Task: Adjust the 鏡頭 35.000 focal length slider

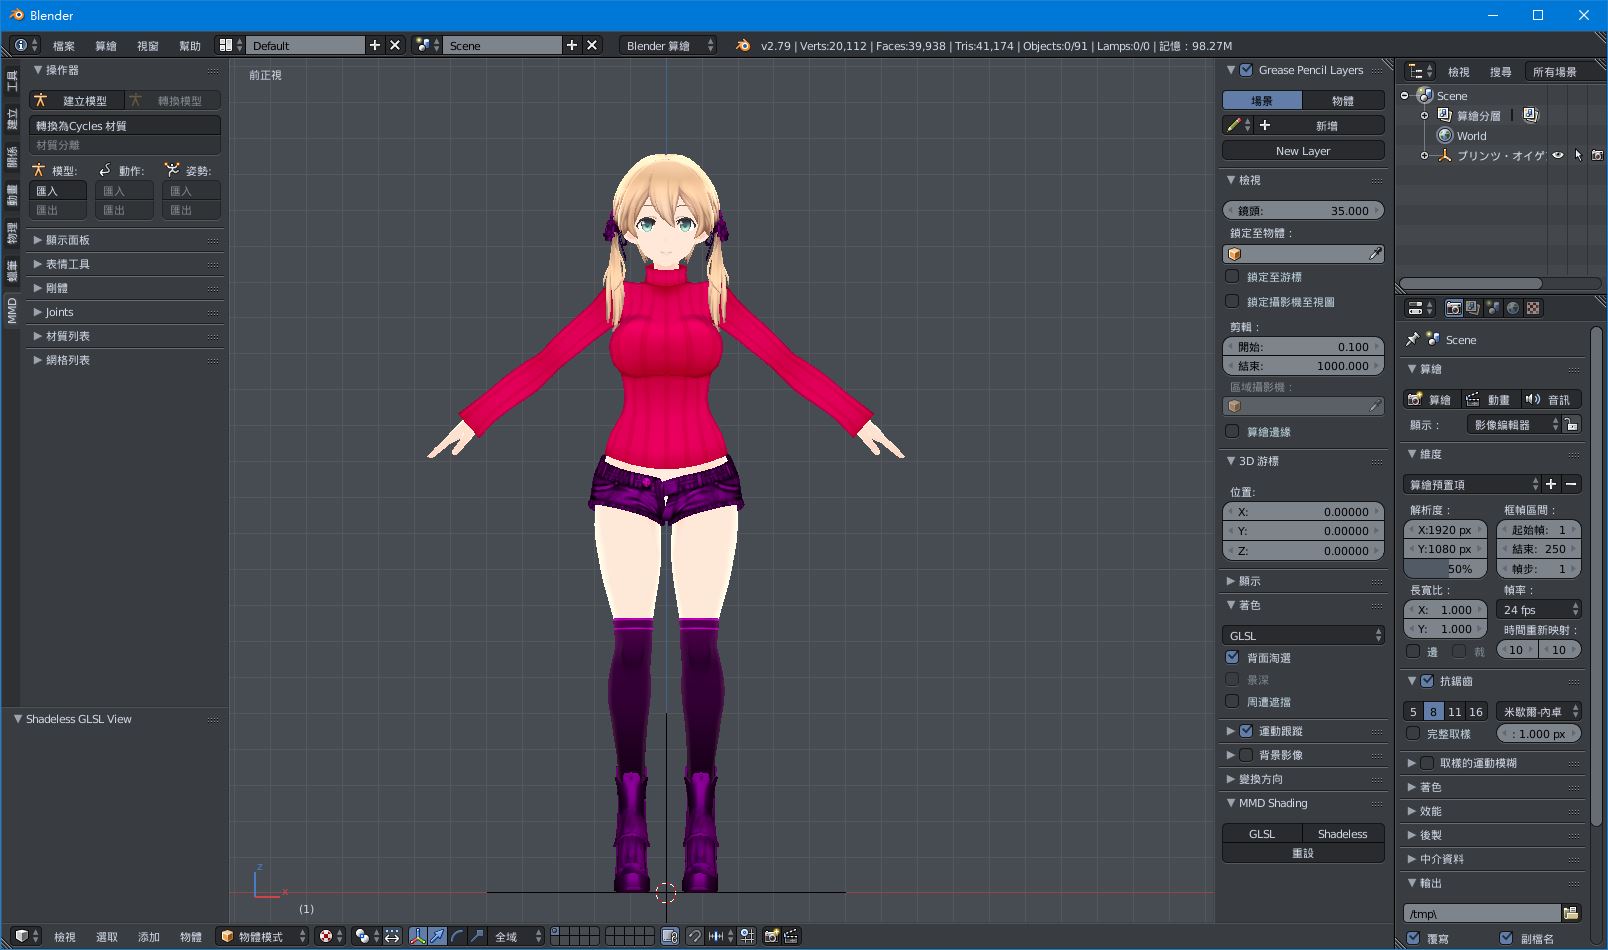Action: pyautogui.click(x=1302, y=210)
